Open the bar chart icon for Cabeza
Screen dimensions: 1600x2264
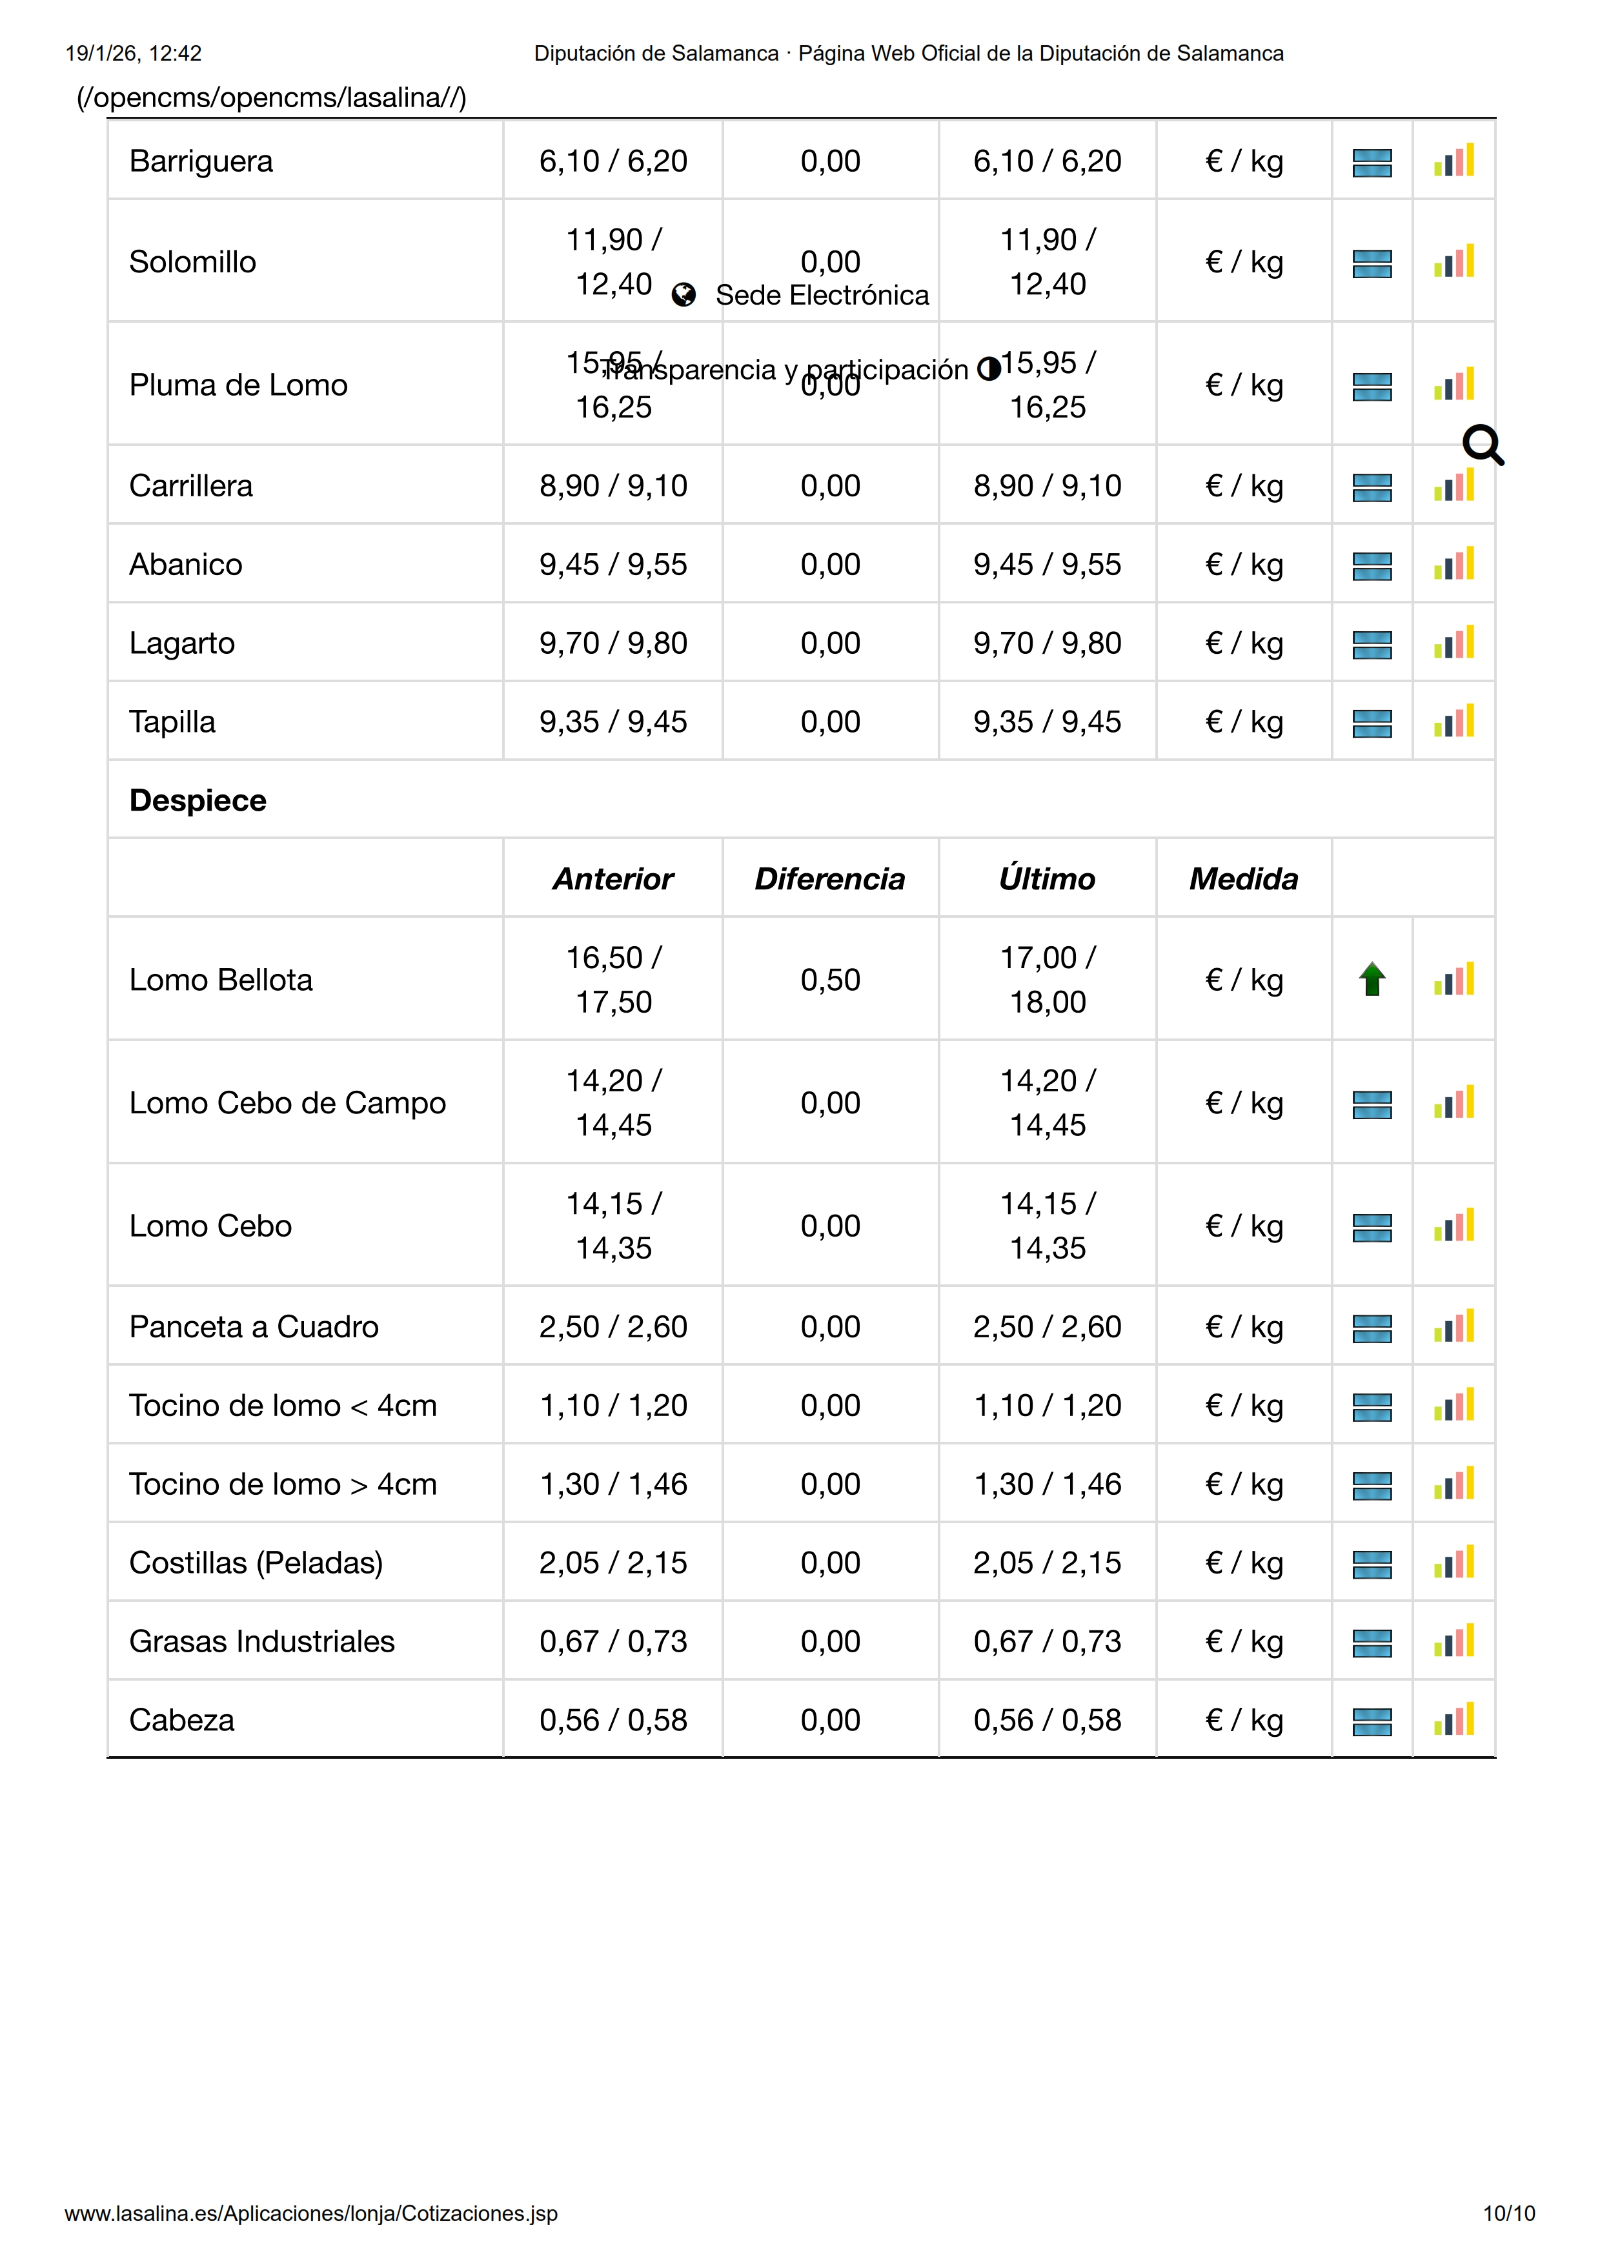click(1453, 1719)
